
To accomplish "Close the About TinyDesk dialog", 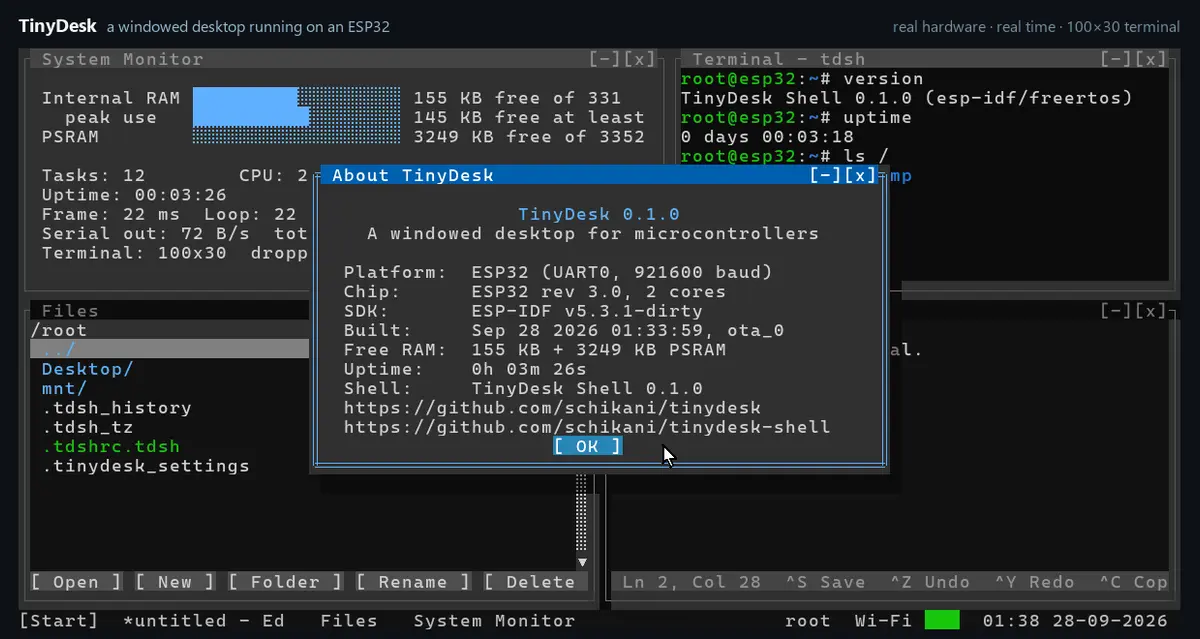I will (x=860, y=175).
